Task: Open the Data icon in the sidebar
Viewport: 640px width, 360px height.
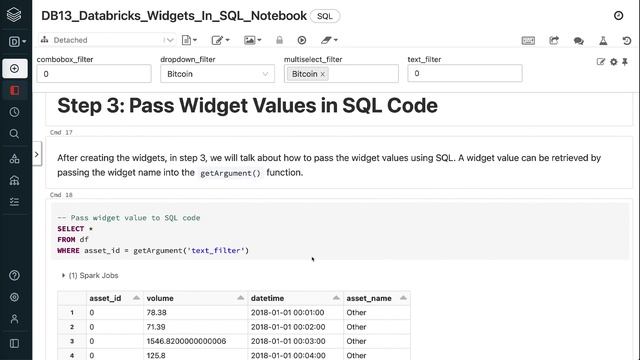Action: coord(14,159)
